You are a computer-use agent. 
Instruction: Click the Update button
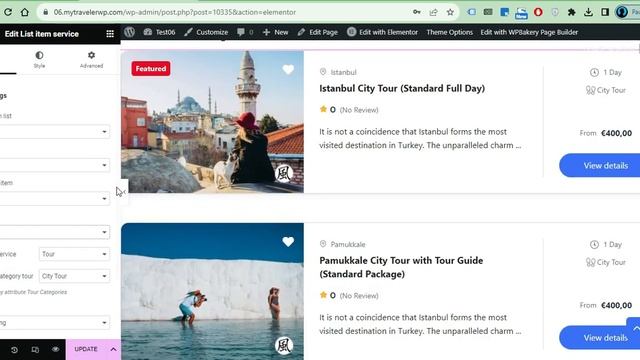86,349
